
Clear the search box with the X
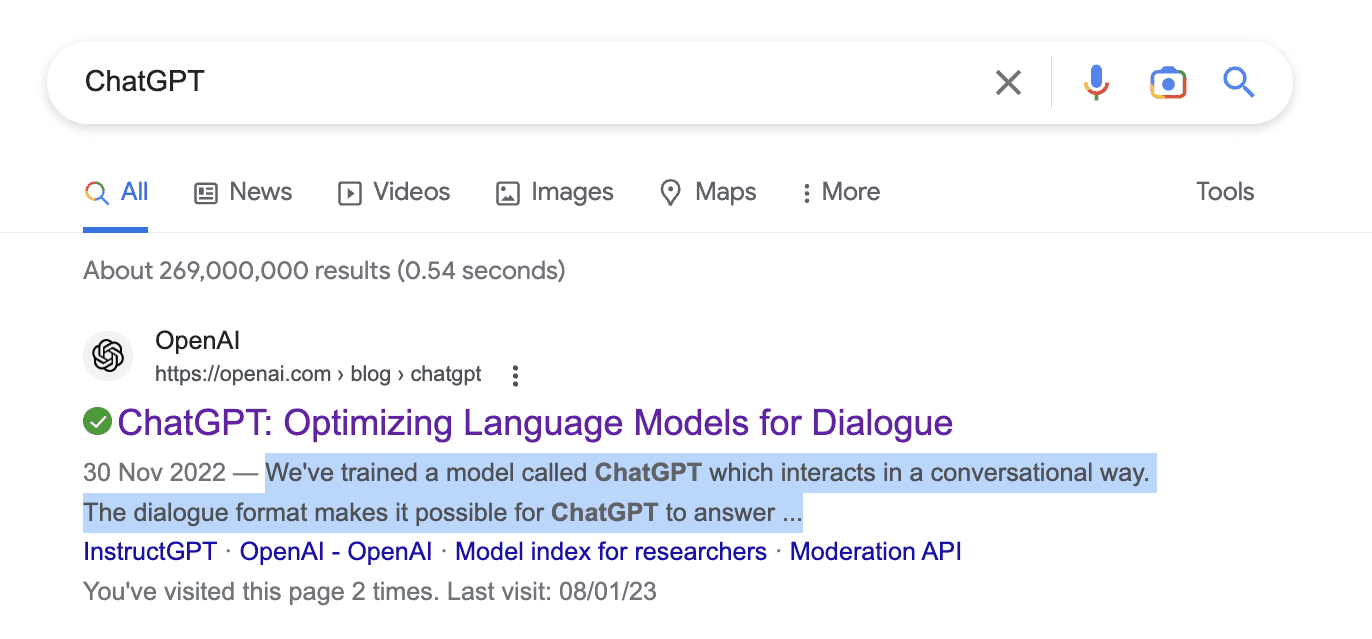click(x=1008, y=83)
